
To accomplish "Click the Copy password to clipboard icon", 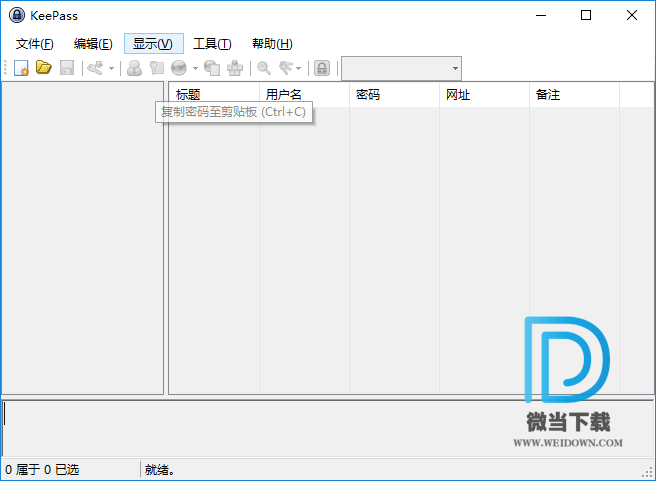I will pos(156,68).
